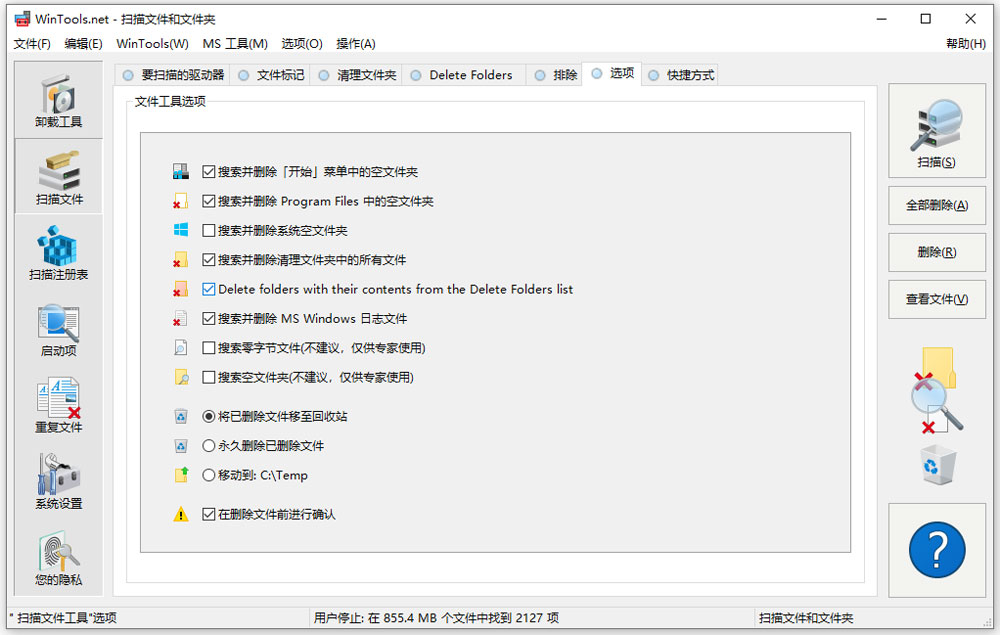The image size is (1000, 635).
Task: Click the 文件工具选项 group label
Action: [170, 101]
